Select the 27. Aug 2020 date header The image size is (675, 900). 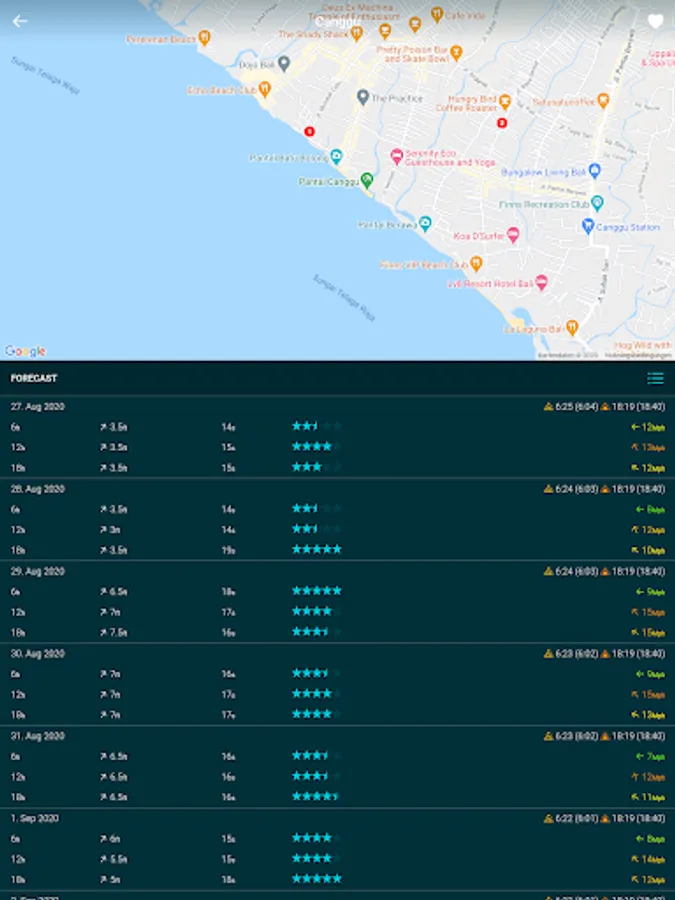pos(37,406)
